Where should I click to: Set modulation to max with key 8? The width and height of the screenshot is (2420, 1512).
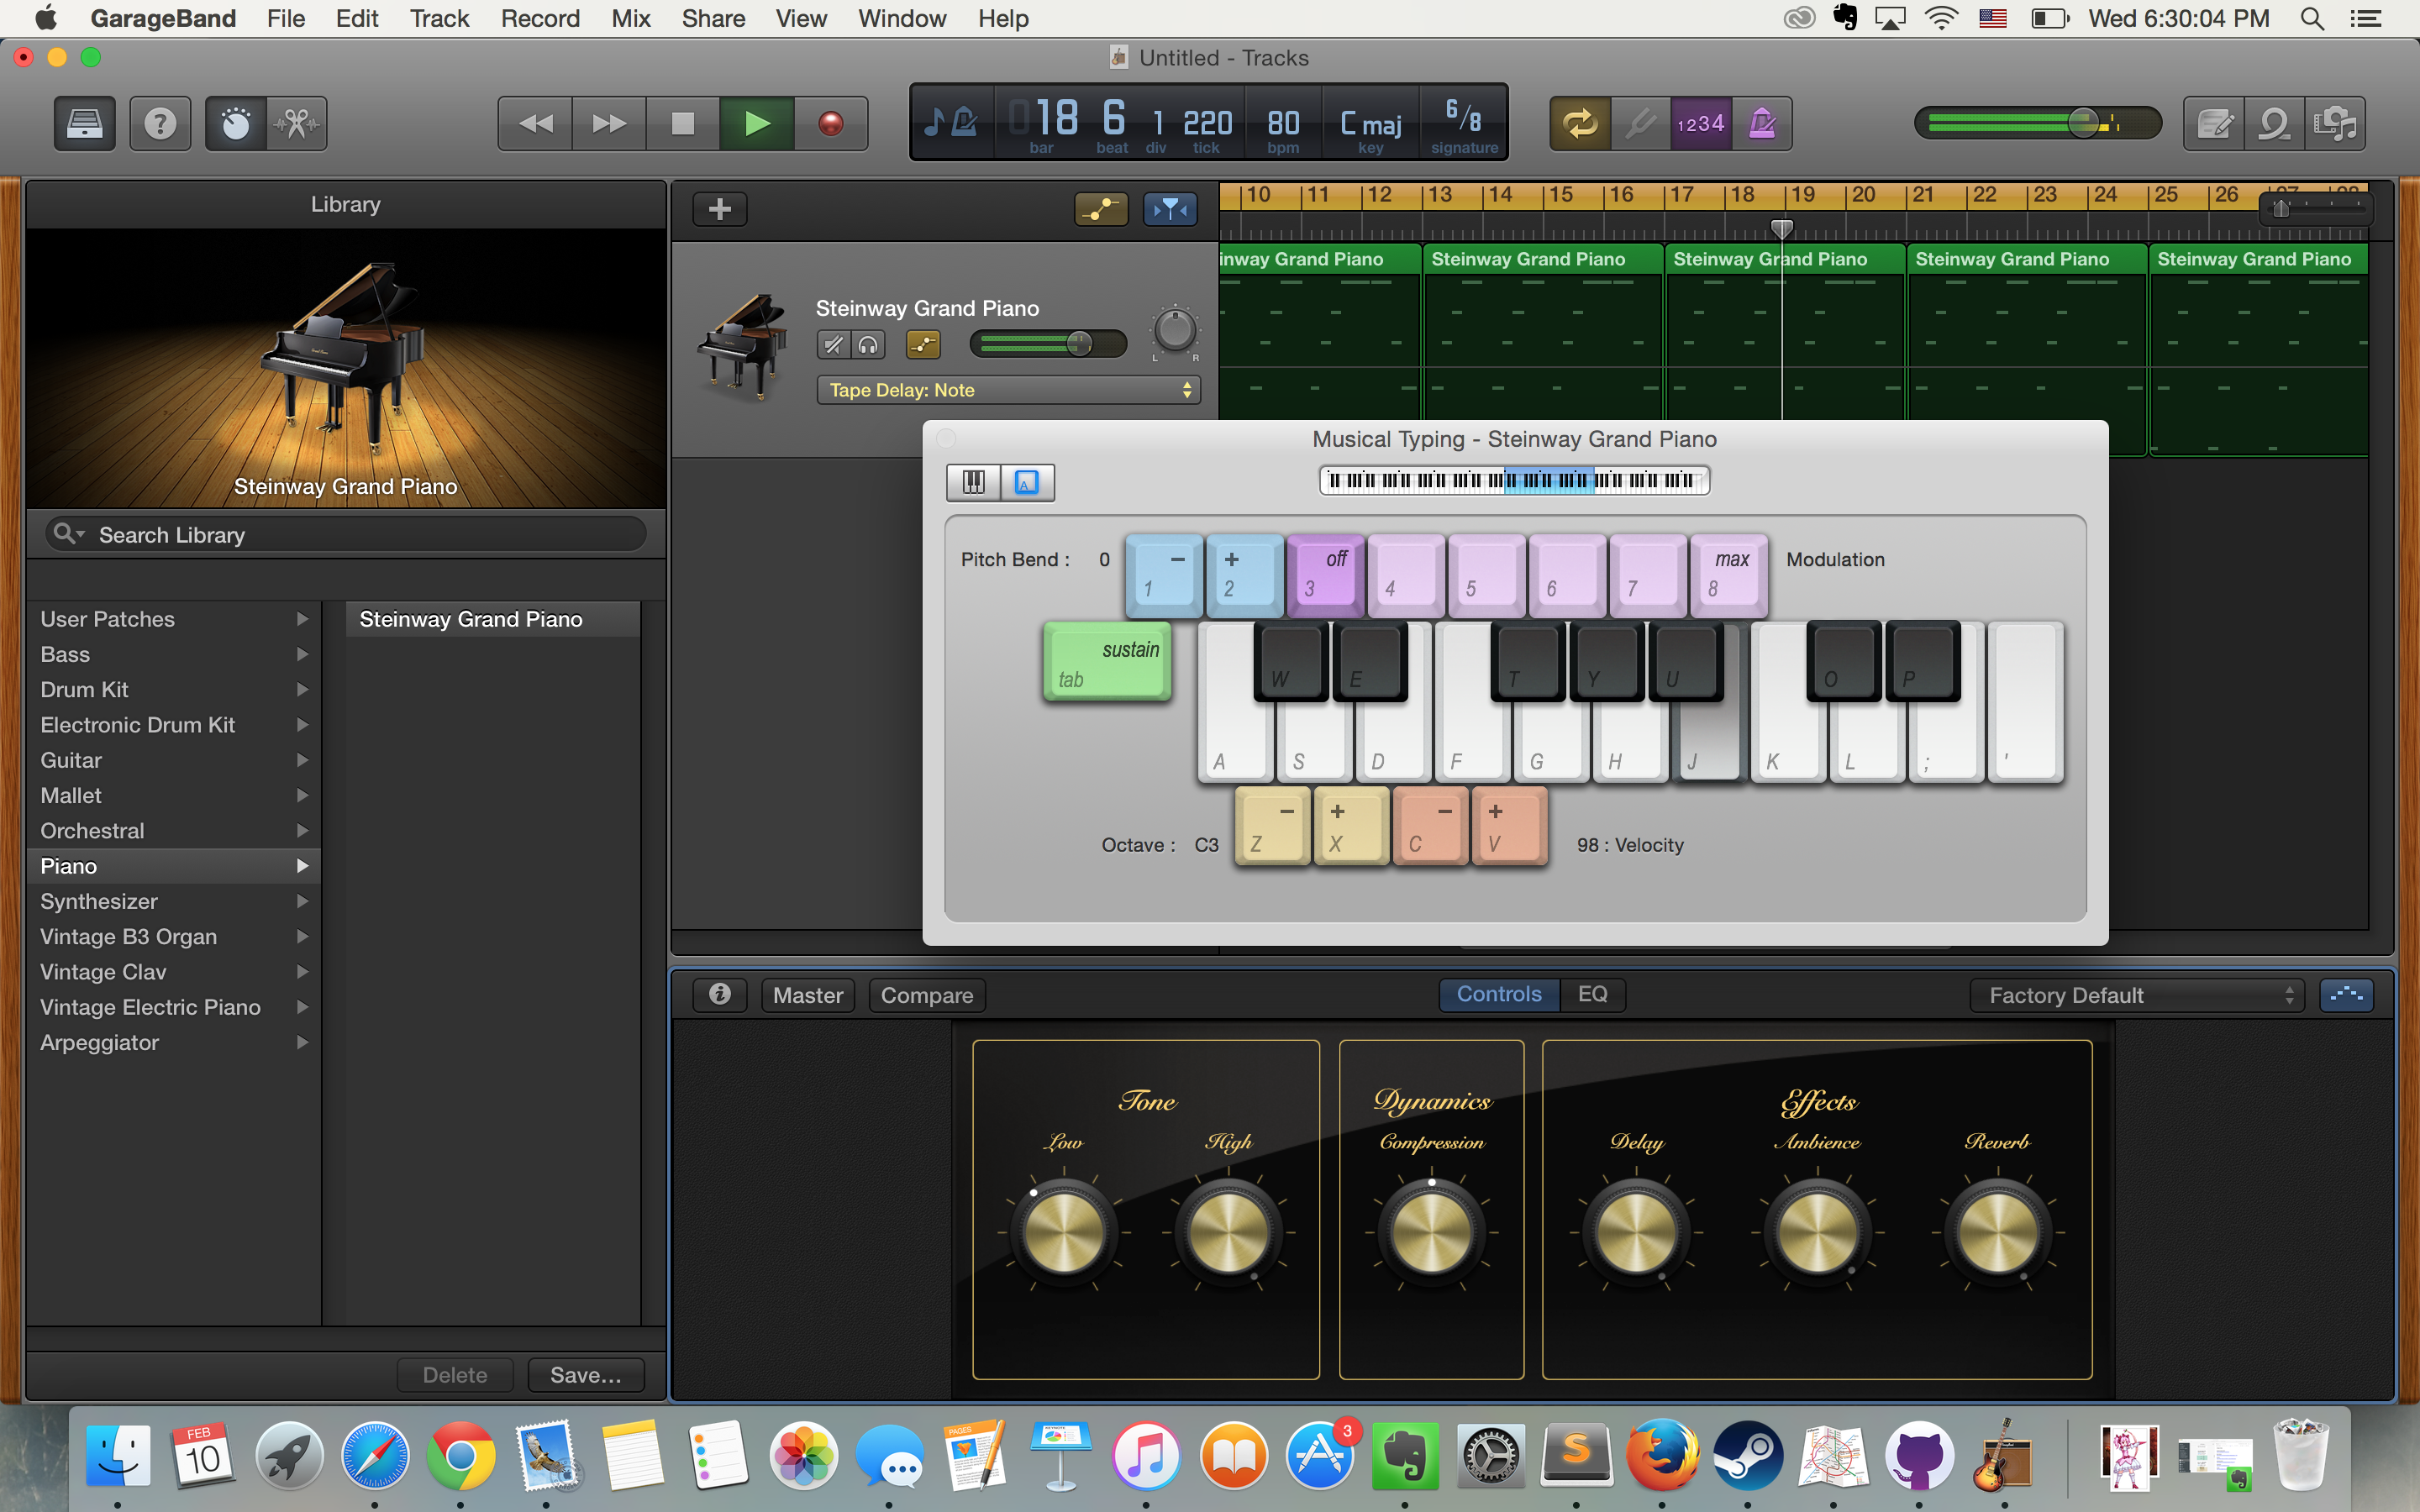(1729, 575)
